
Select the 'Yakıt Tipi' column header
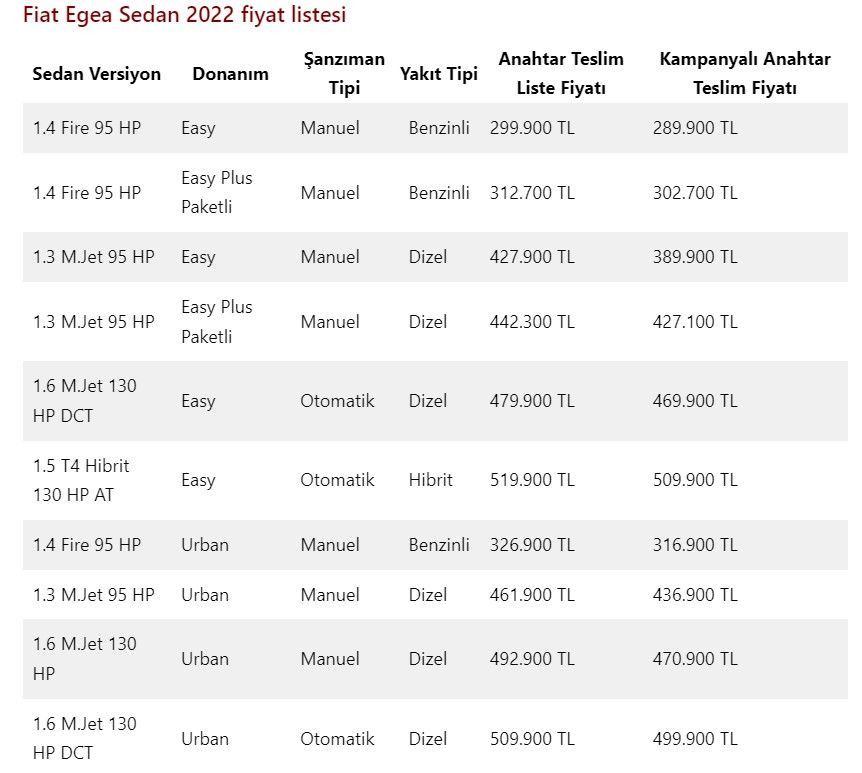coord(439,74)
